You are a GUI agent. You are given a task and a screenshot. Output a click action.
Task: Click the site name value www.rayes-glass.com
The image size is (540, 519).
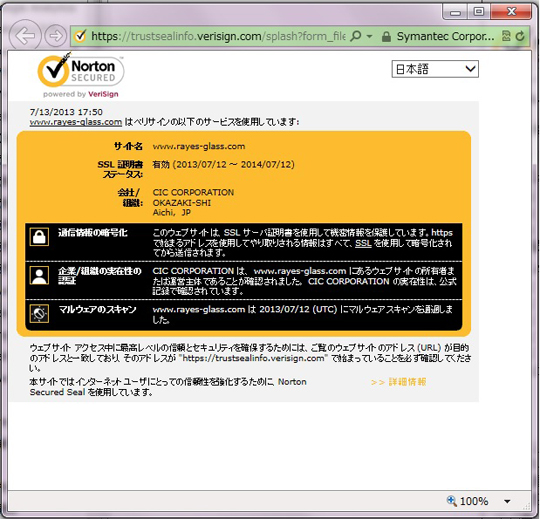(199, 146)
